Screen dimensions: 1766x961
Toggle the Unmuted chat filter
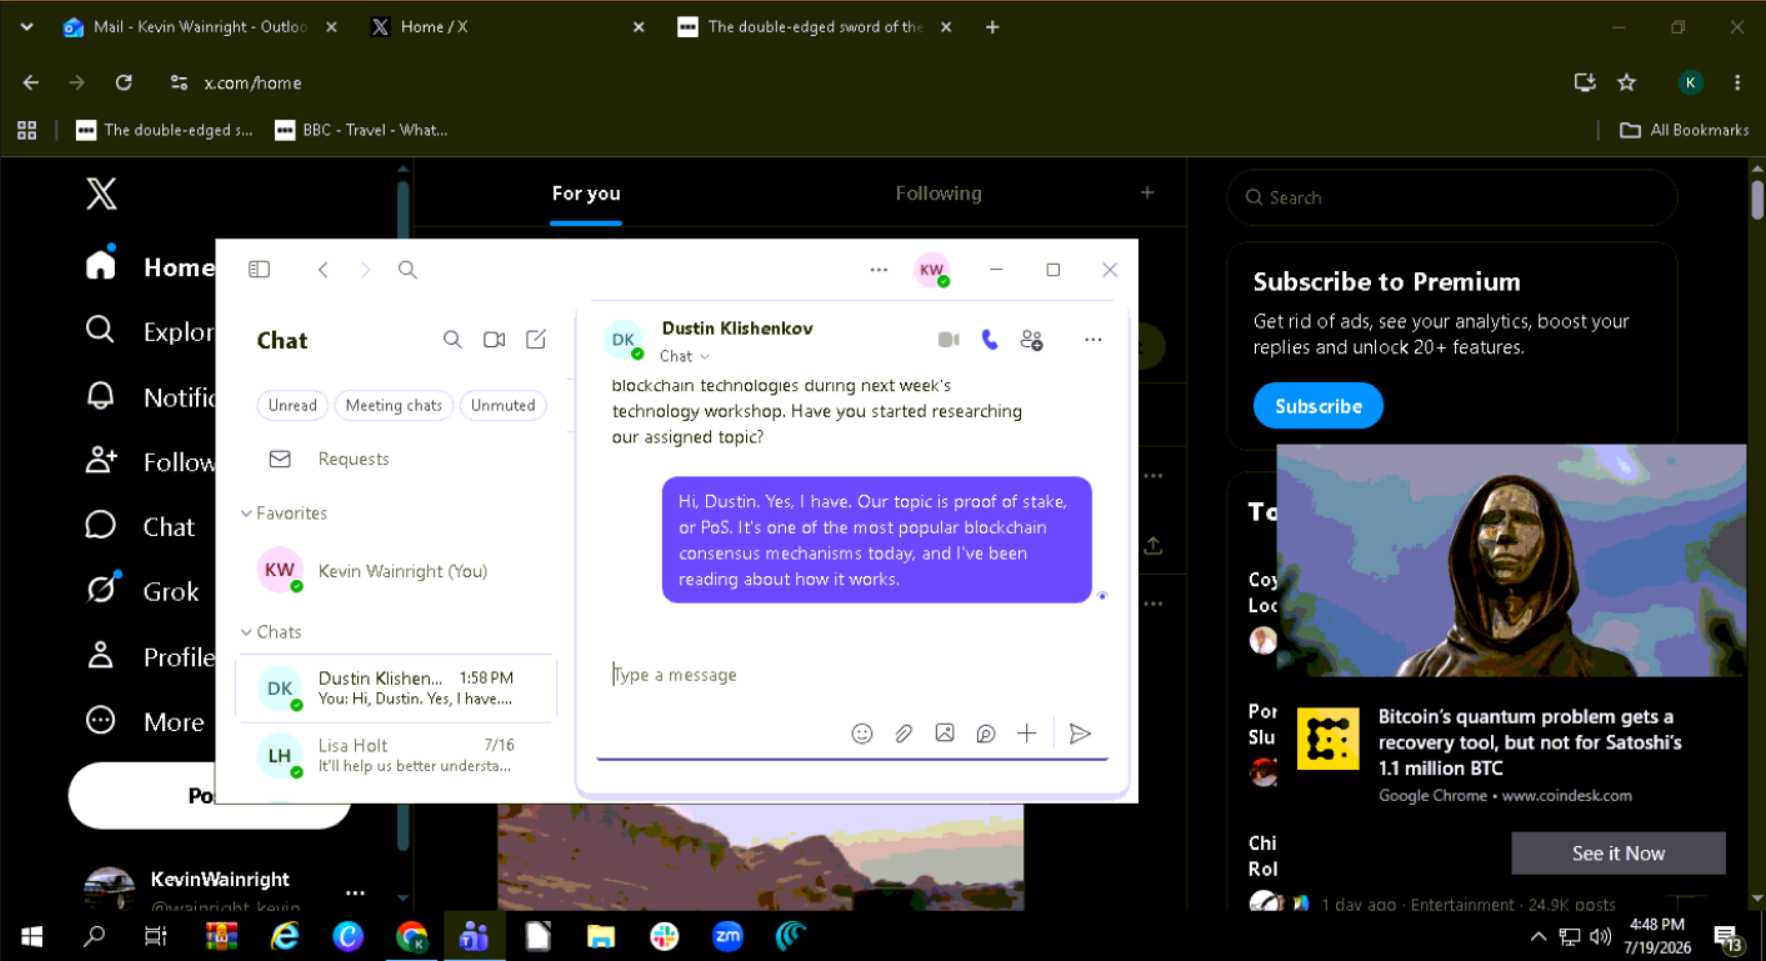(x=503, y=405)
